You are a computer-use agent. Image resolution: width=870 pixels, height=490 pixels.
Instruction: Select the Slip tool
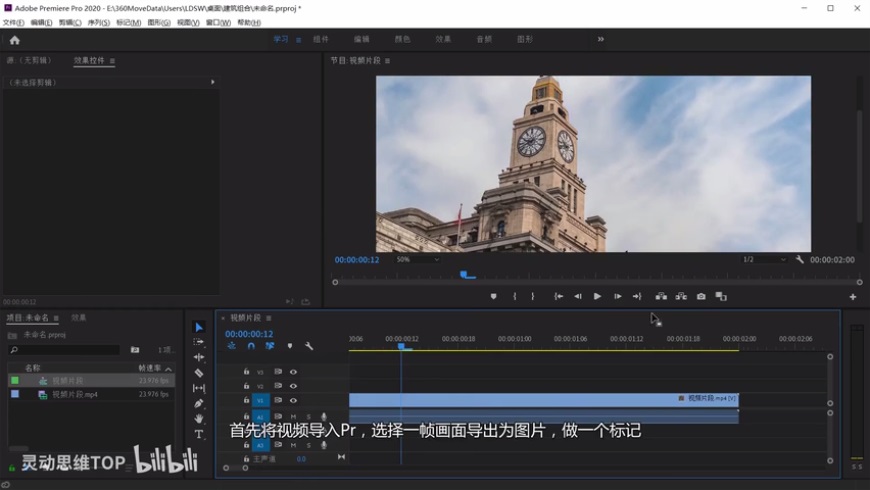point(199,388)
